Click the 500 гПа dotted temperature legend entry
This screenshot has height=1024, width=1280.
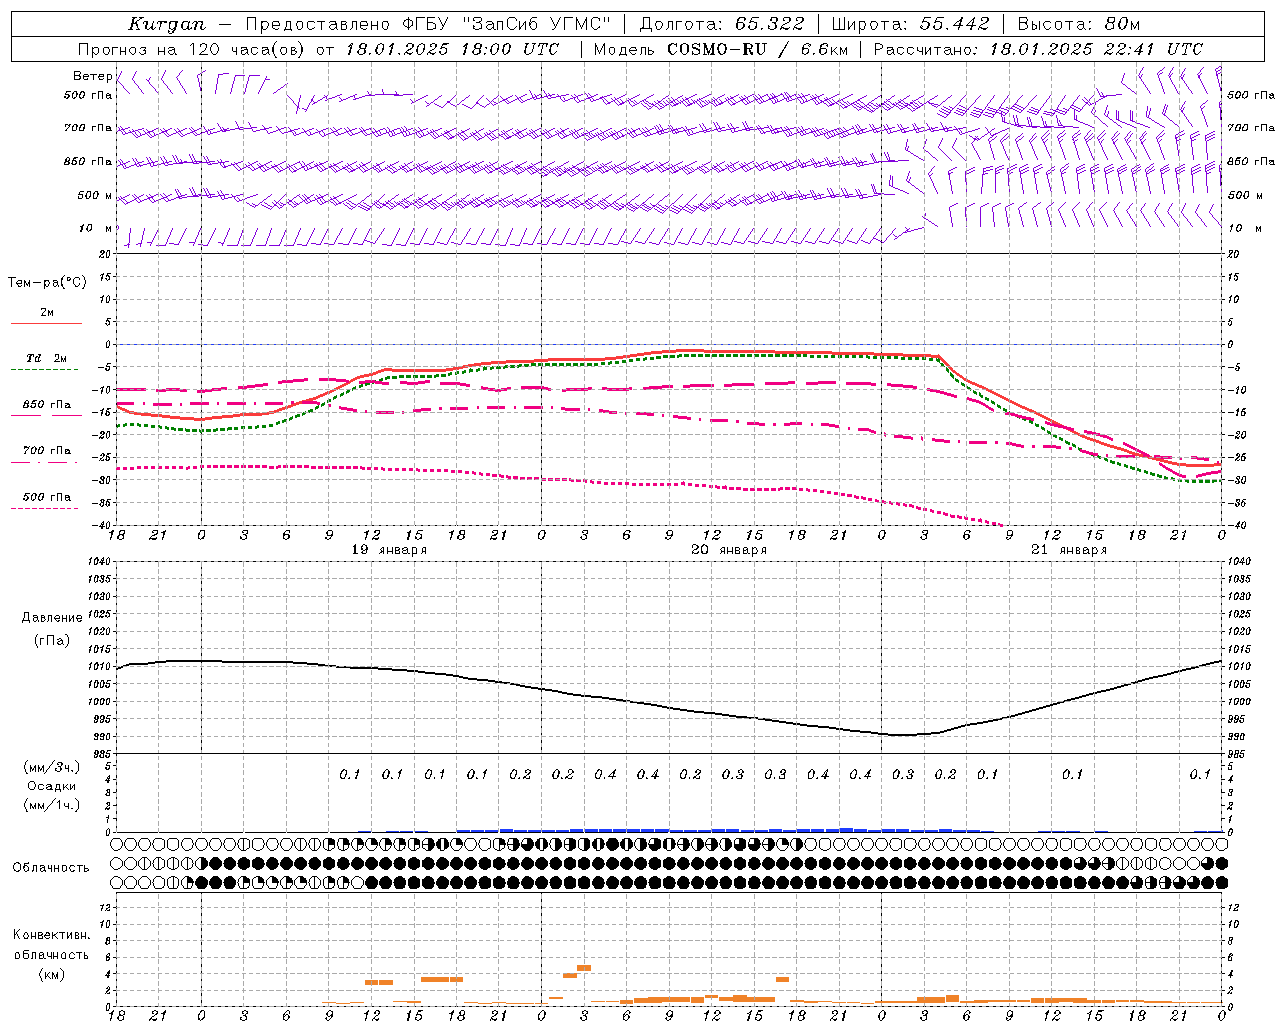[x=46, y=497]
